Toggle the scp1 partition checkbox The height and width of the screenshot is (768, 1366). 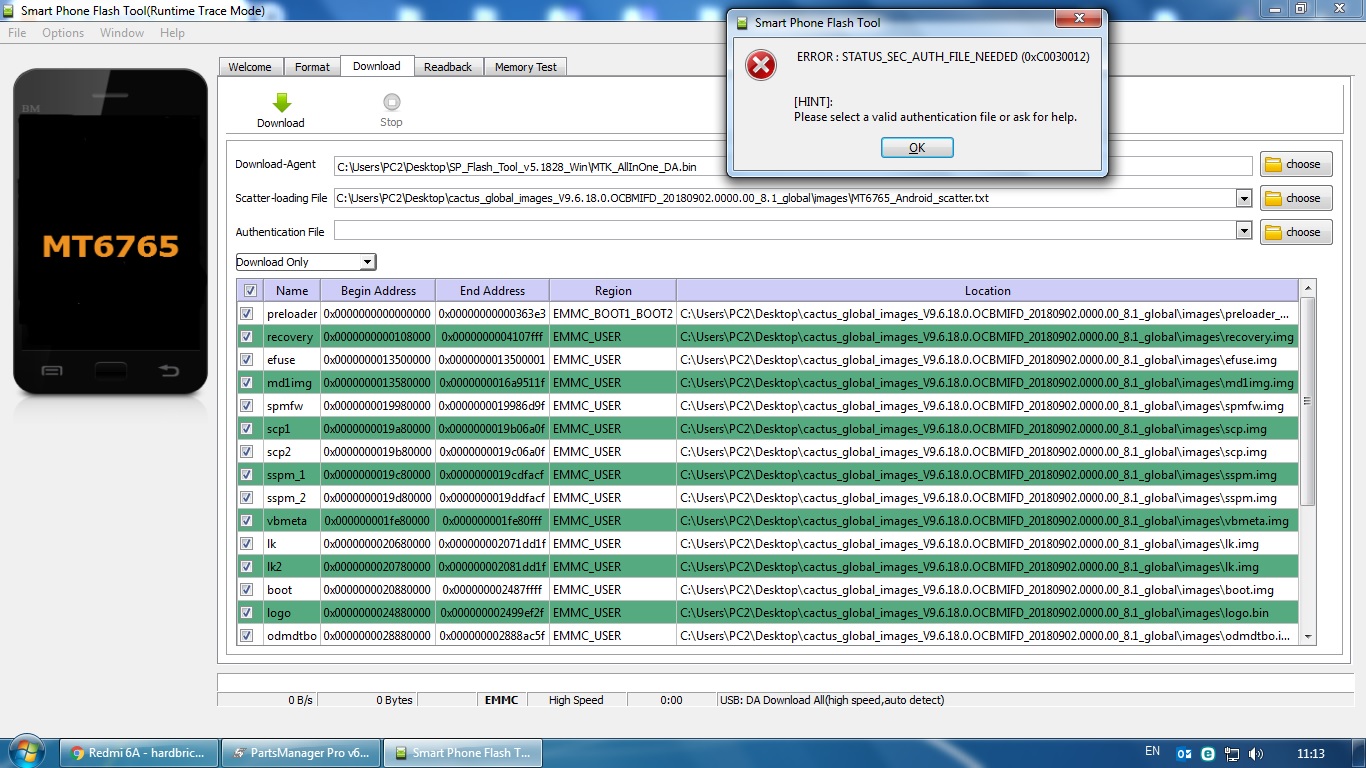coord(246,429)
